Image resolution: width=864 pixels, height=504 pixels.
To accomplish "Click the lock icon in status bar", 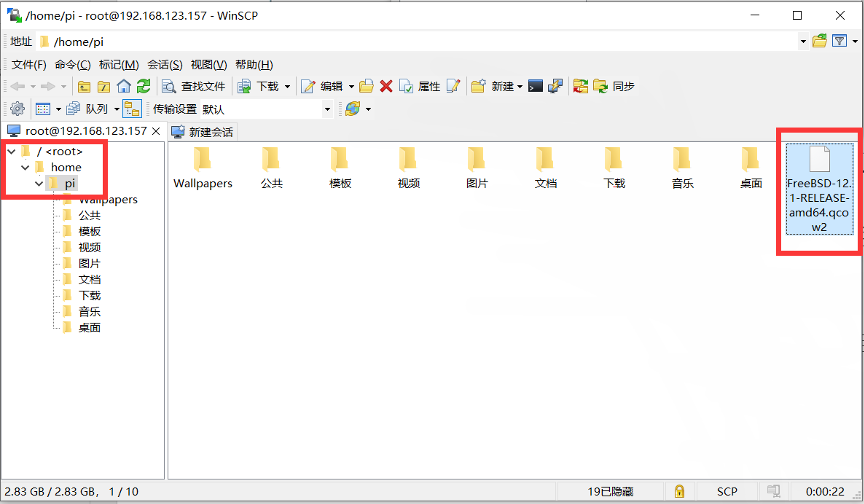I will 679,491.
